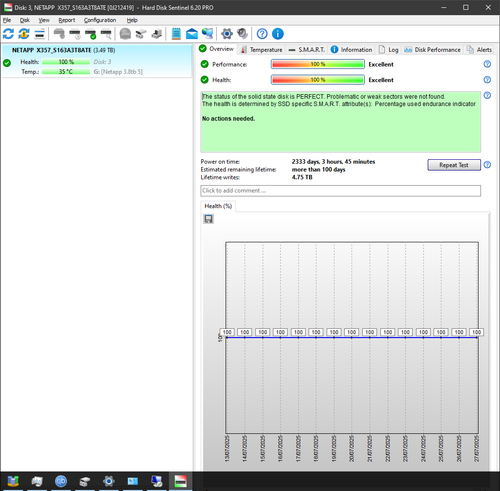500x491 pixels.
Task: Click the help icon next to Performance
Action: 487,64
